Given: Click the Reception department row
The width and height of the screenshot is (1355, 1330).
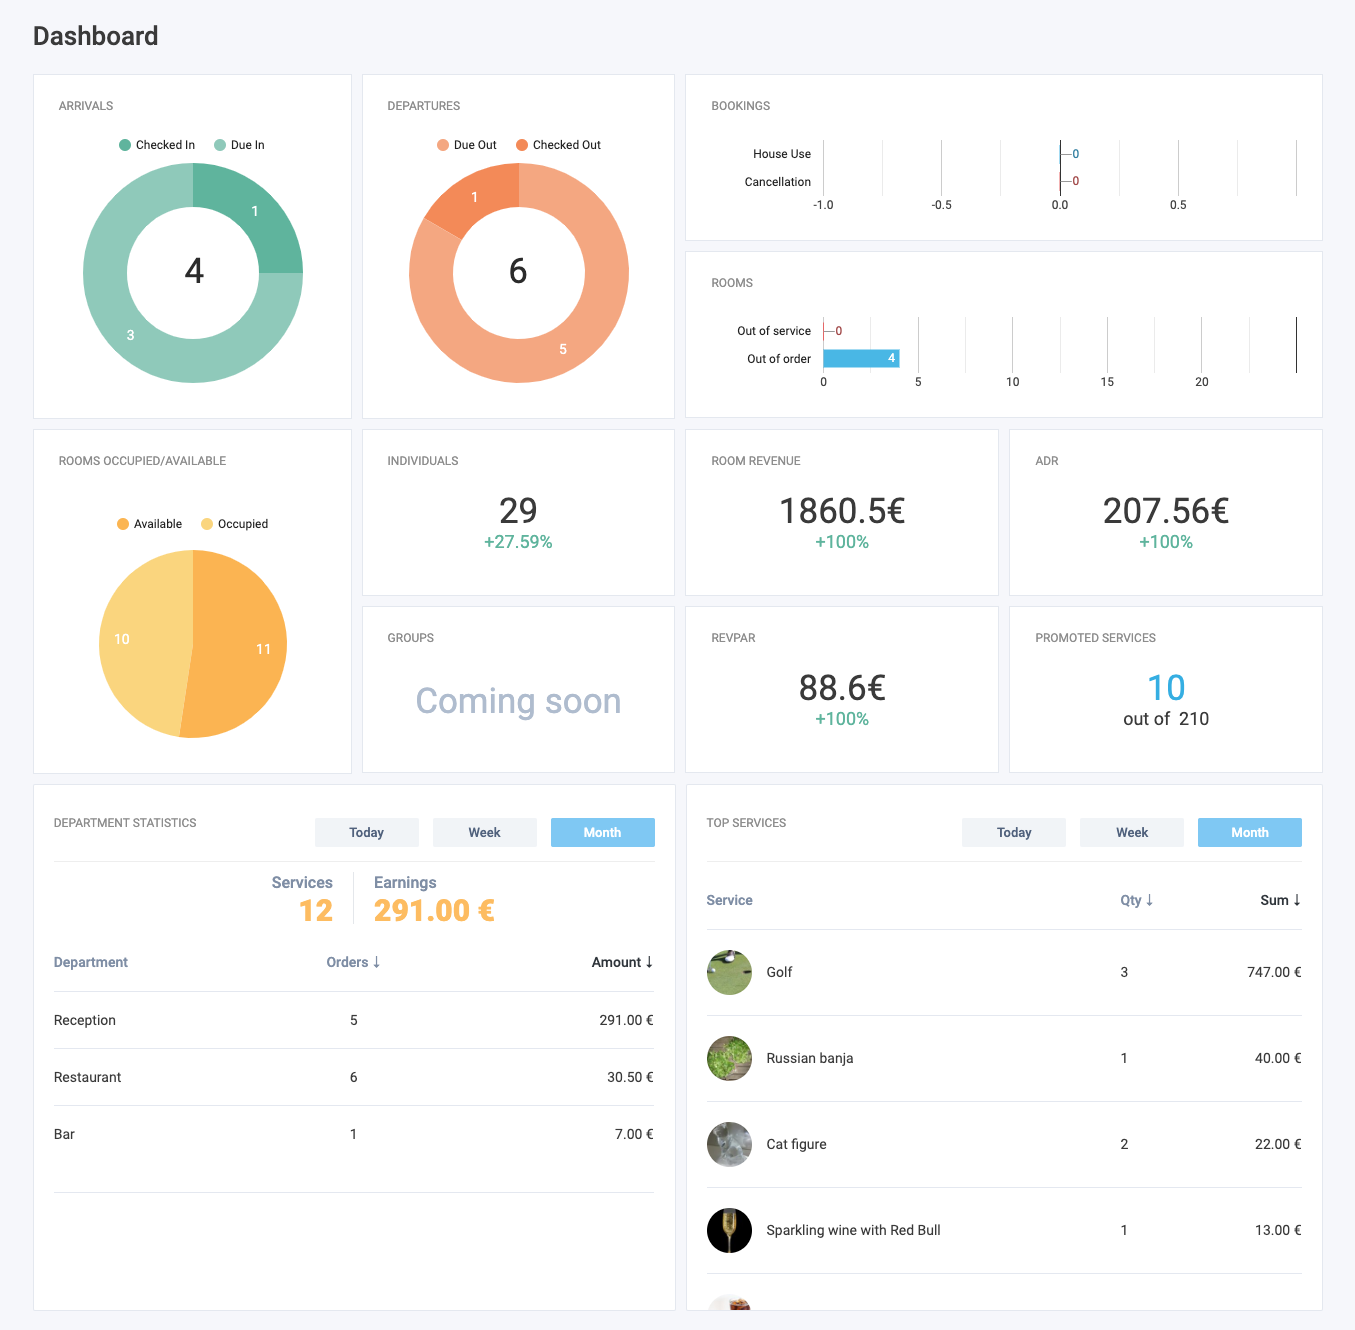Looking at the screenshot, I should [x=354, y=1020].
